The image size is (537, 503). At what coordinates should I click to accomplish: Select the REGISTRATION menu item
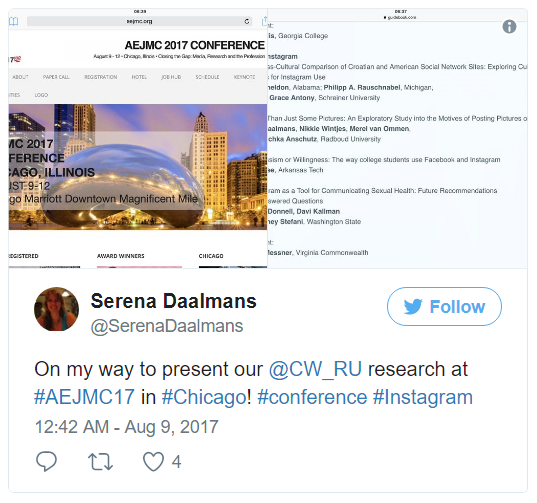(x=101, y=77)
